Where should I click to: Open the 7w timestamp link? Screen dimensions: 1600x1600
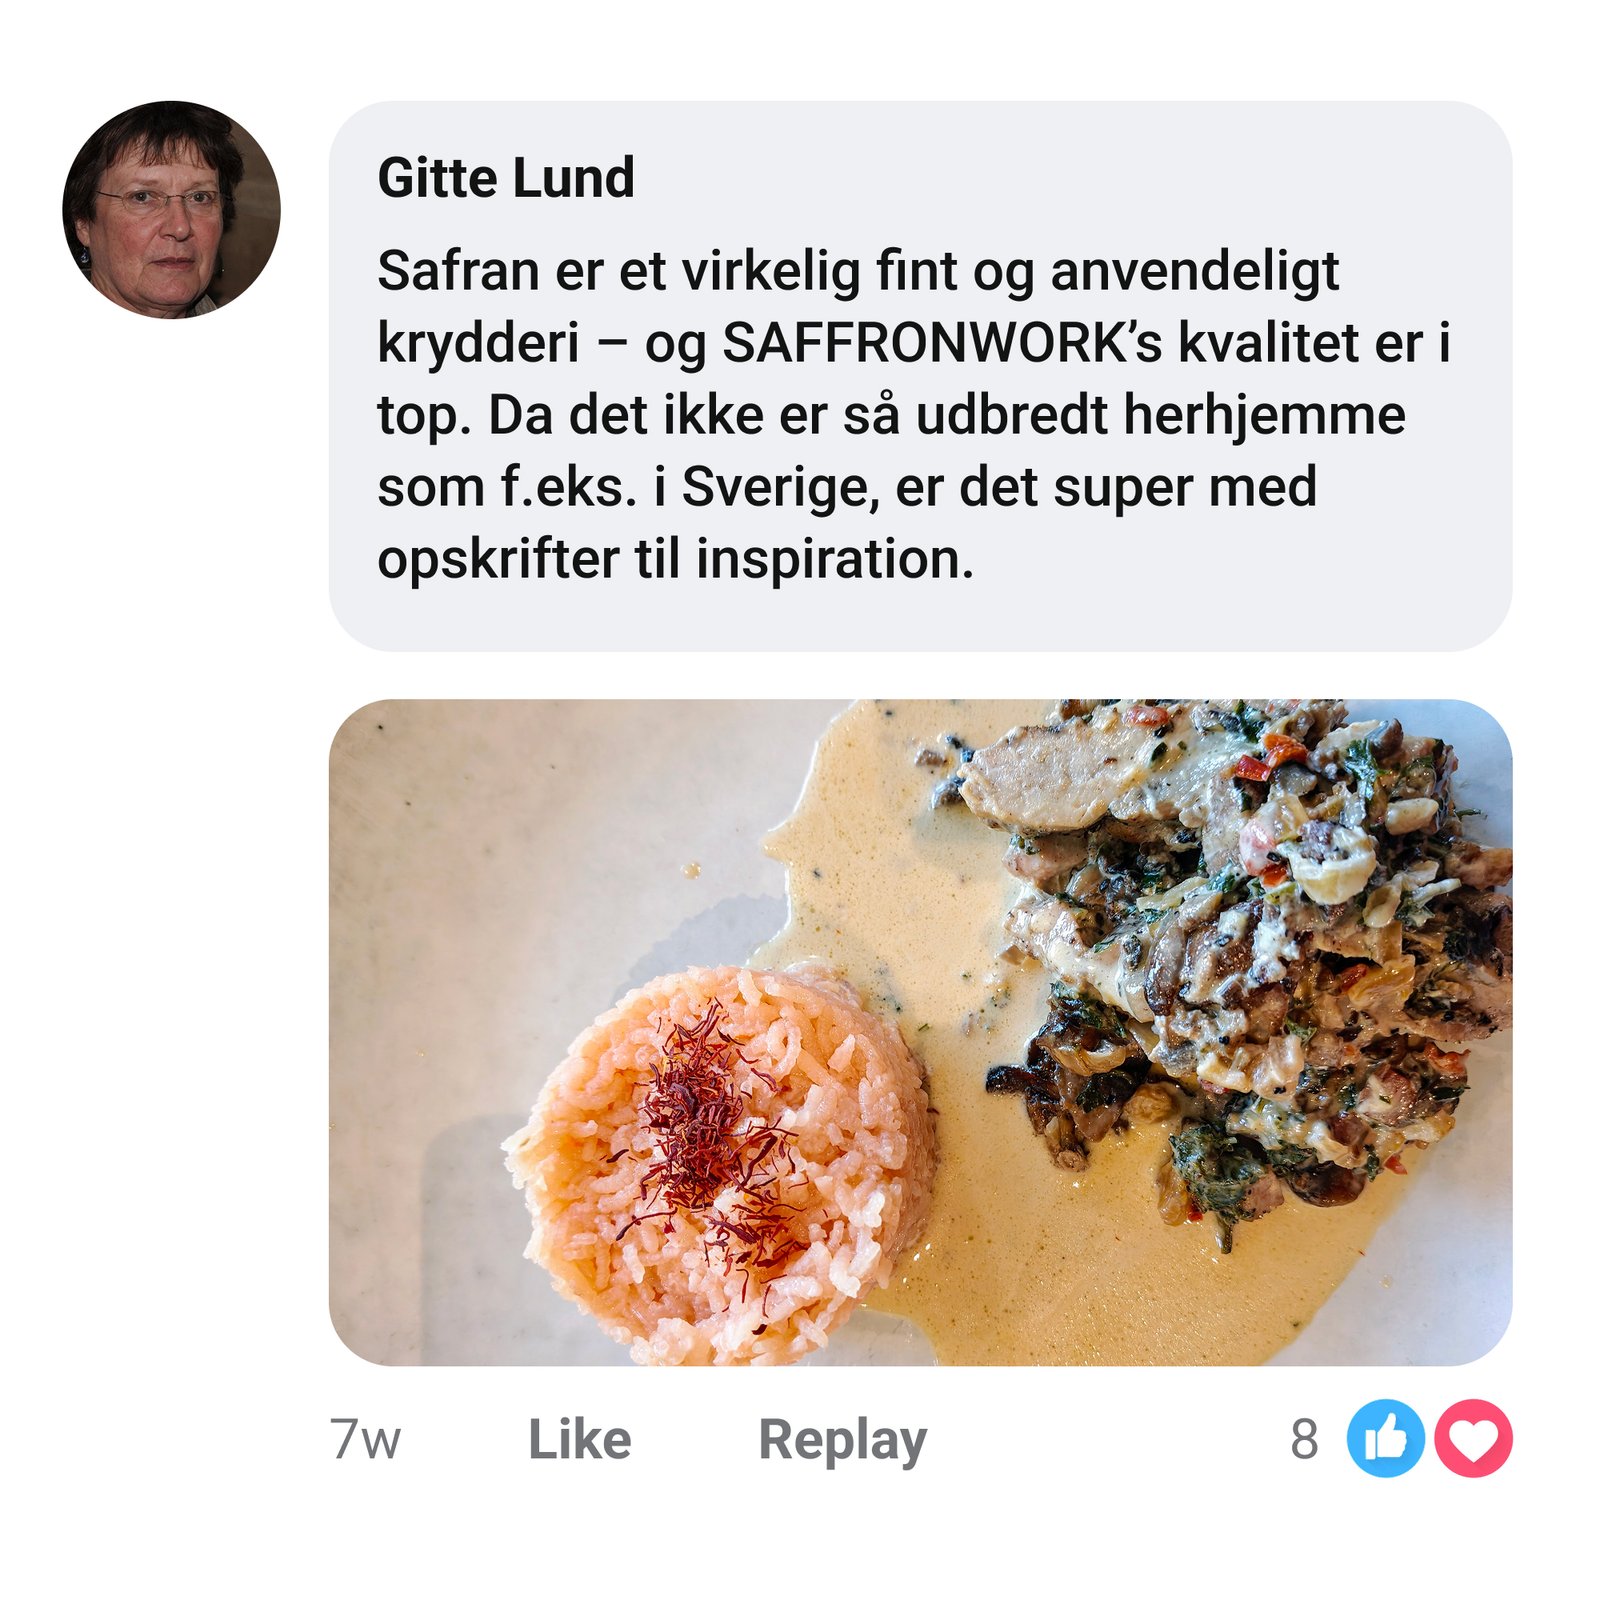pyautogui.click(x=365, y=1440)
